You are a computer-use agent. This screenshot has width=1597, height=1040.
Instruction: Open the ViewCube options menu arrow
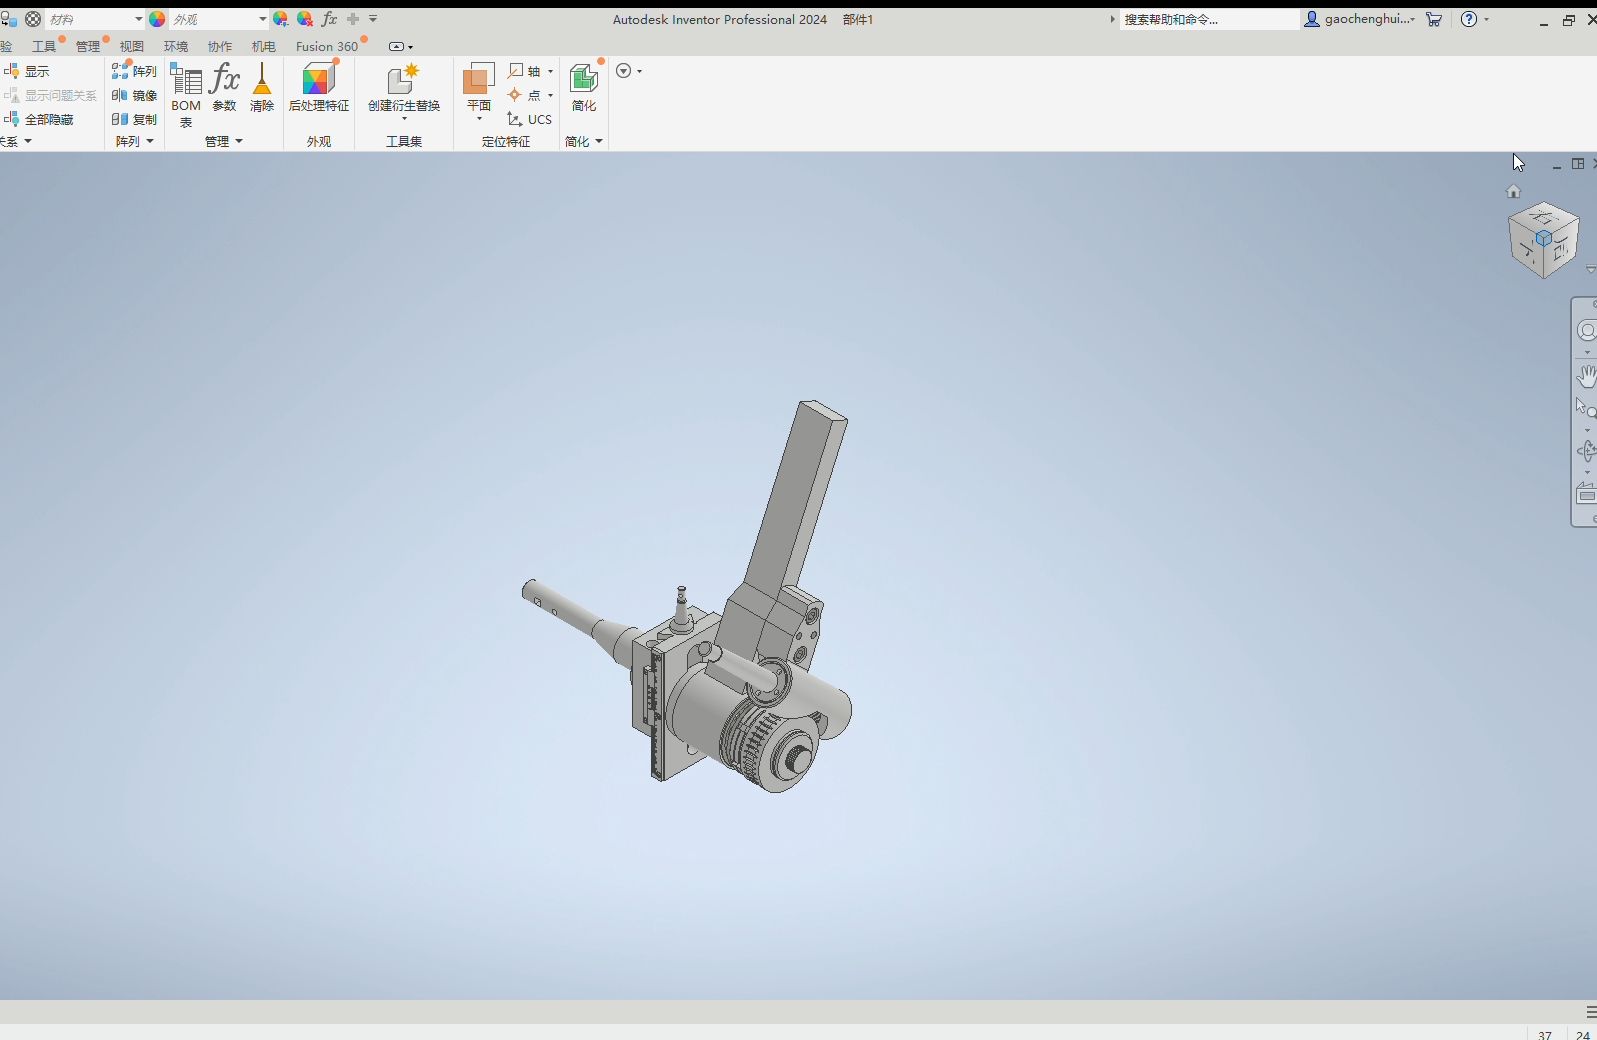(1591, 270)
